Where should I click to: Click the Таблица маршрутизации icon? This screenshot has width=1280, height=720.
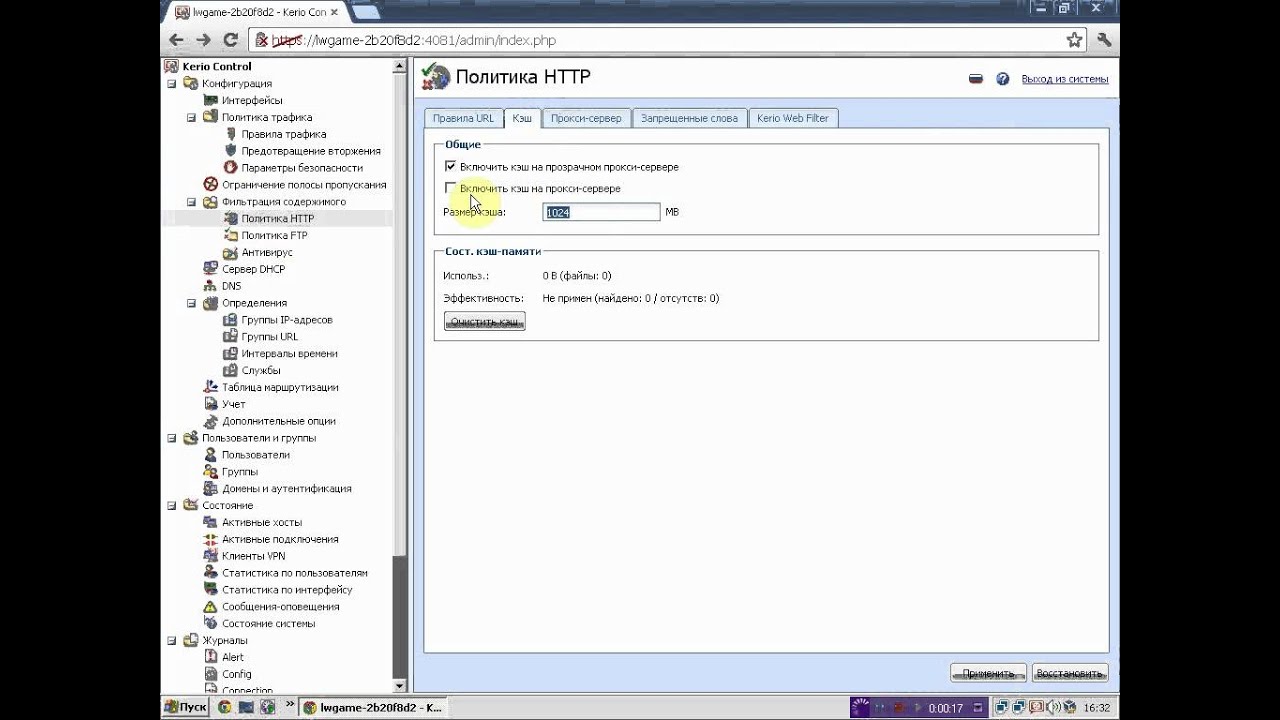pyautogui.click(x=210, y=387)
